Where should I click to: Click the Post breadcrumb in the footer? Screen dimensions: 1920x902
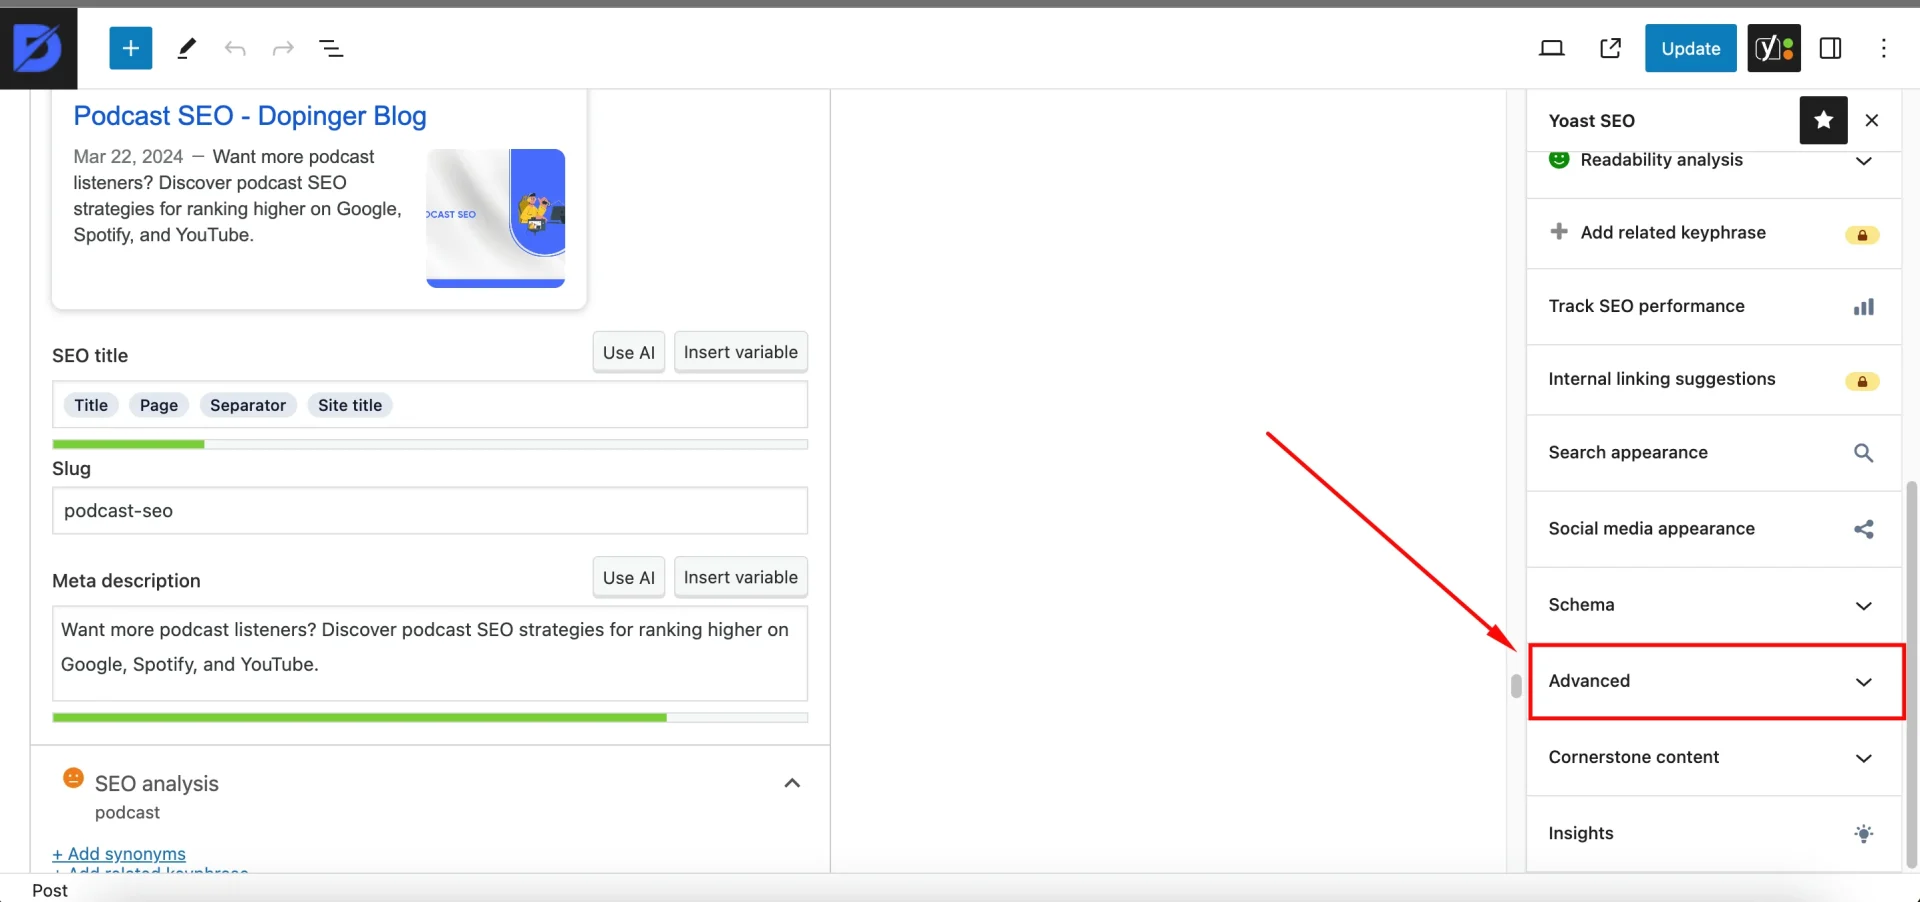[x=50, y=890]
